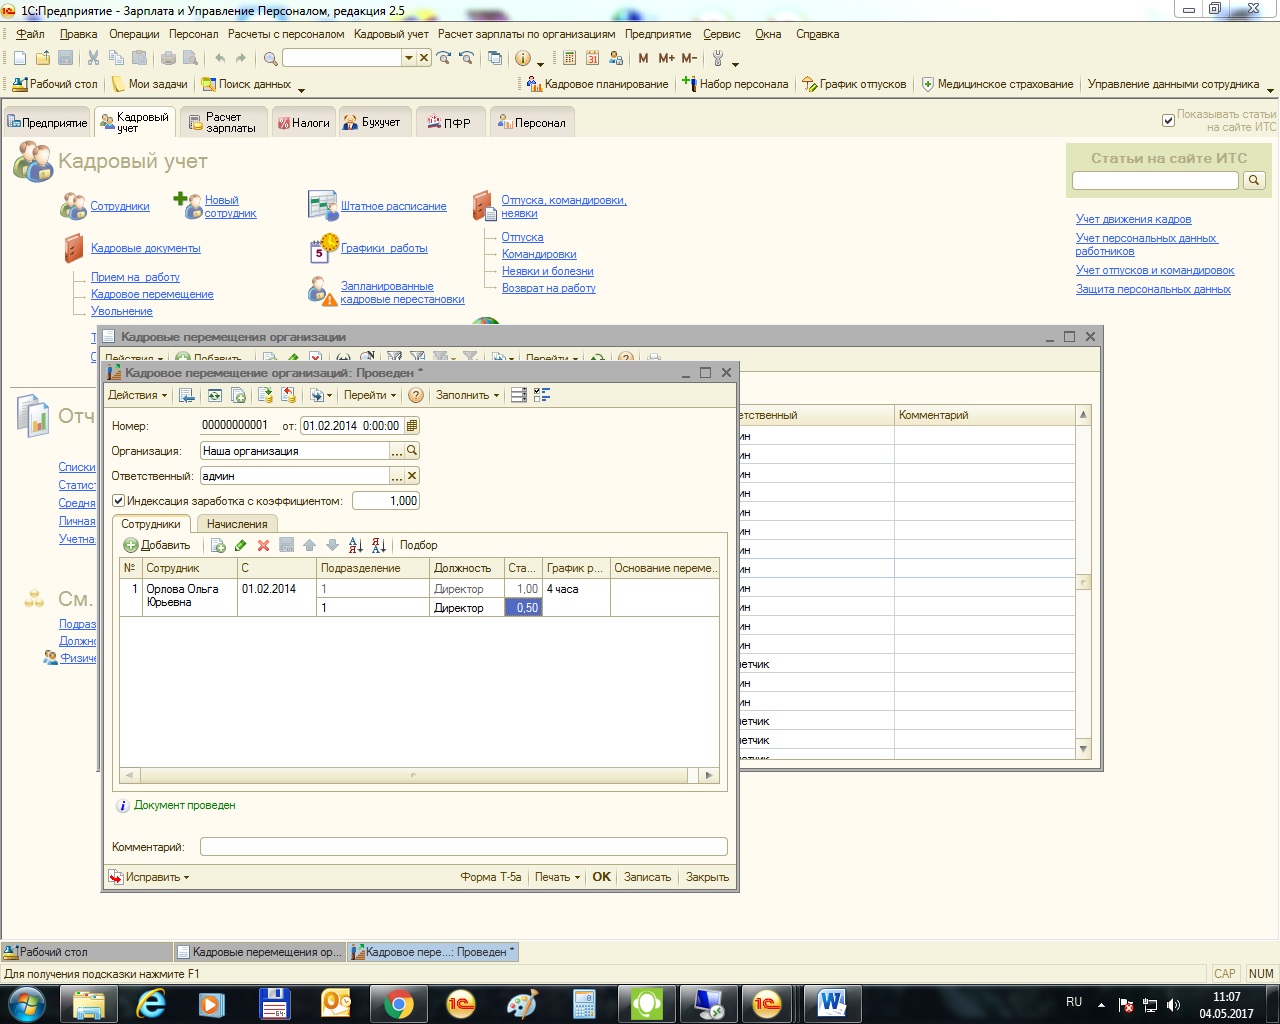Expand the Действия dropdown in document window
The width and height of the screenshot is (1280, 1024).
click(x=136, y=395)
